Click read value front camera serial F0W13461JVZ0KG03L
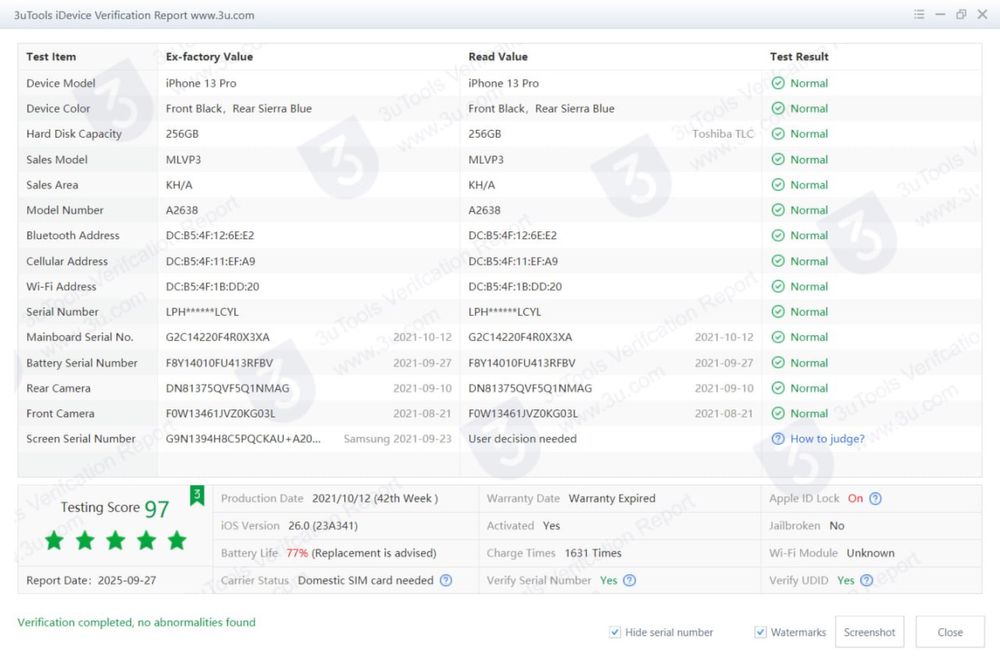Image resolution: width=1000 pixels, height=663 pixels. pos(523,413)
